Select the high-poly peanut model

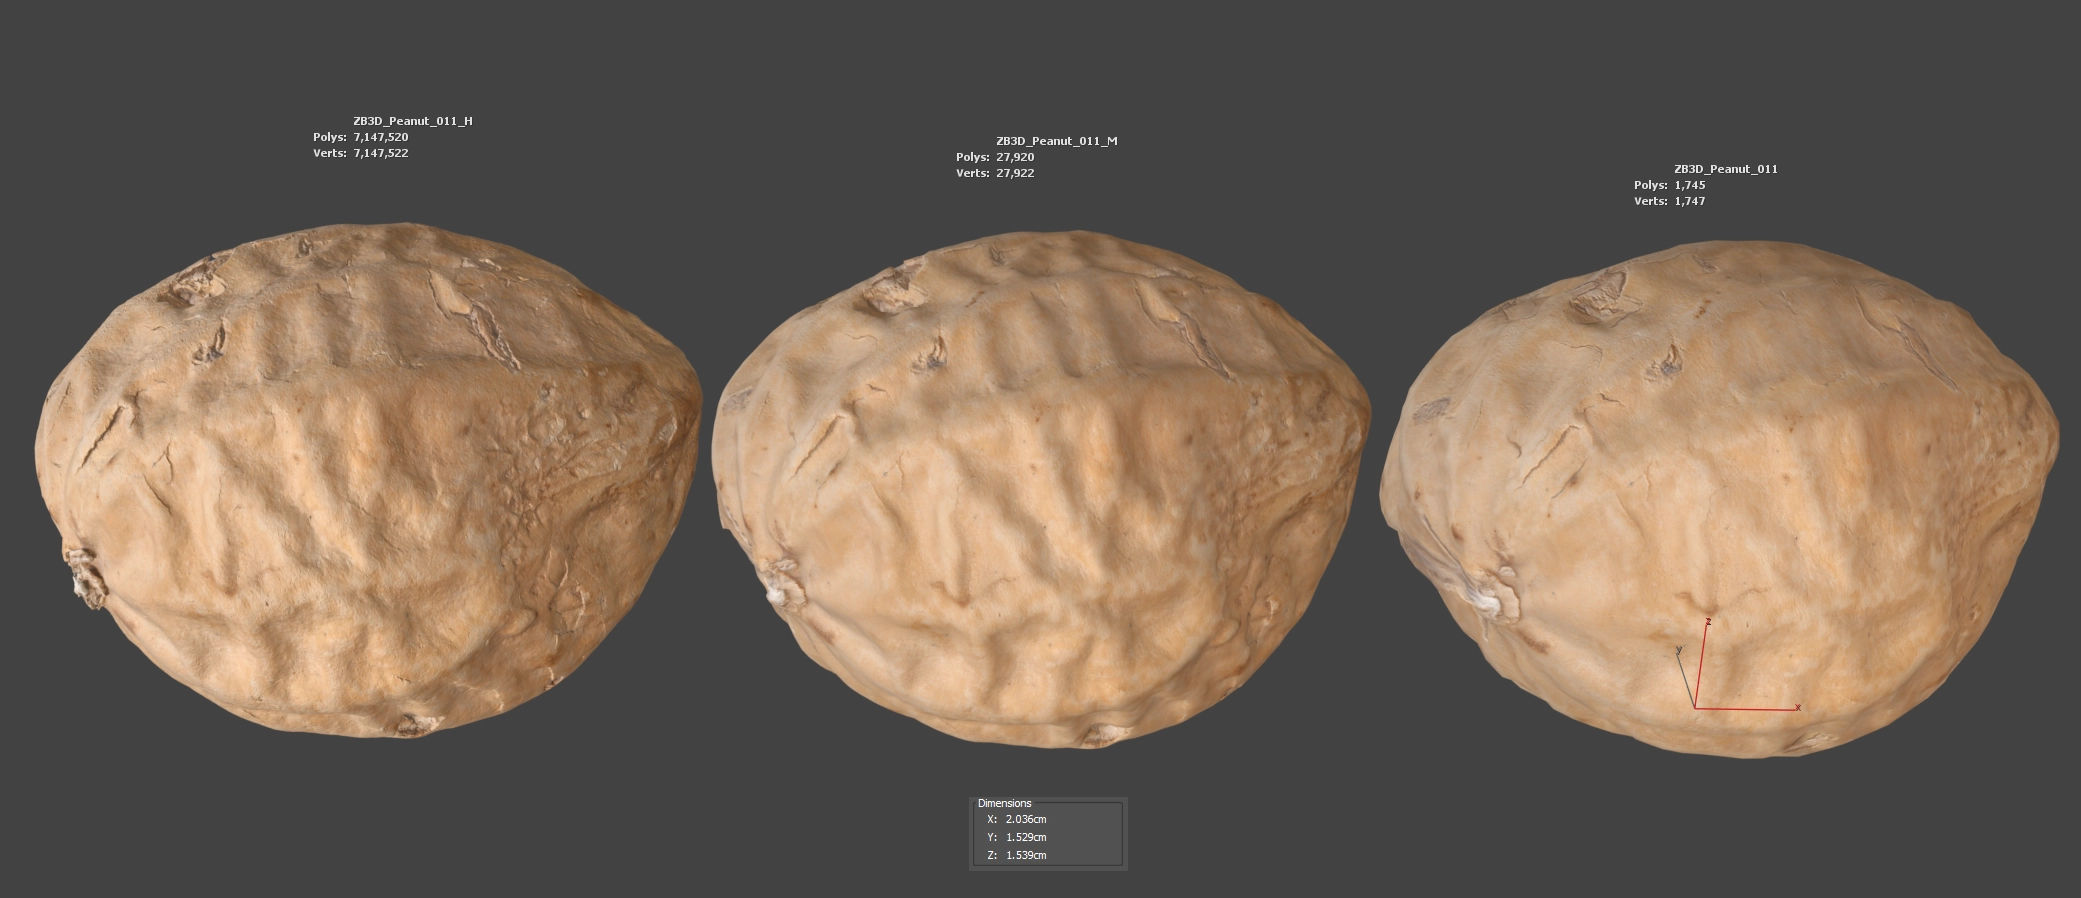point(368,480)
